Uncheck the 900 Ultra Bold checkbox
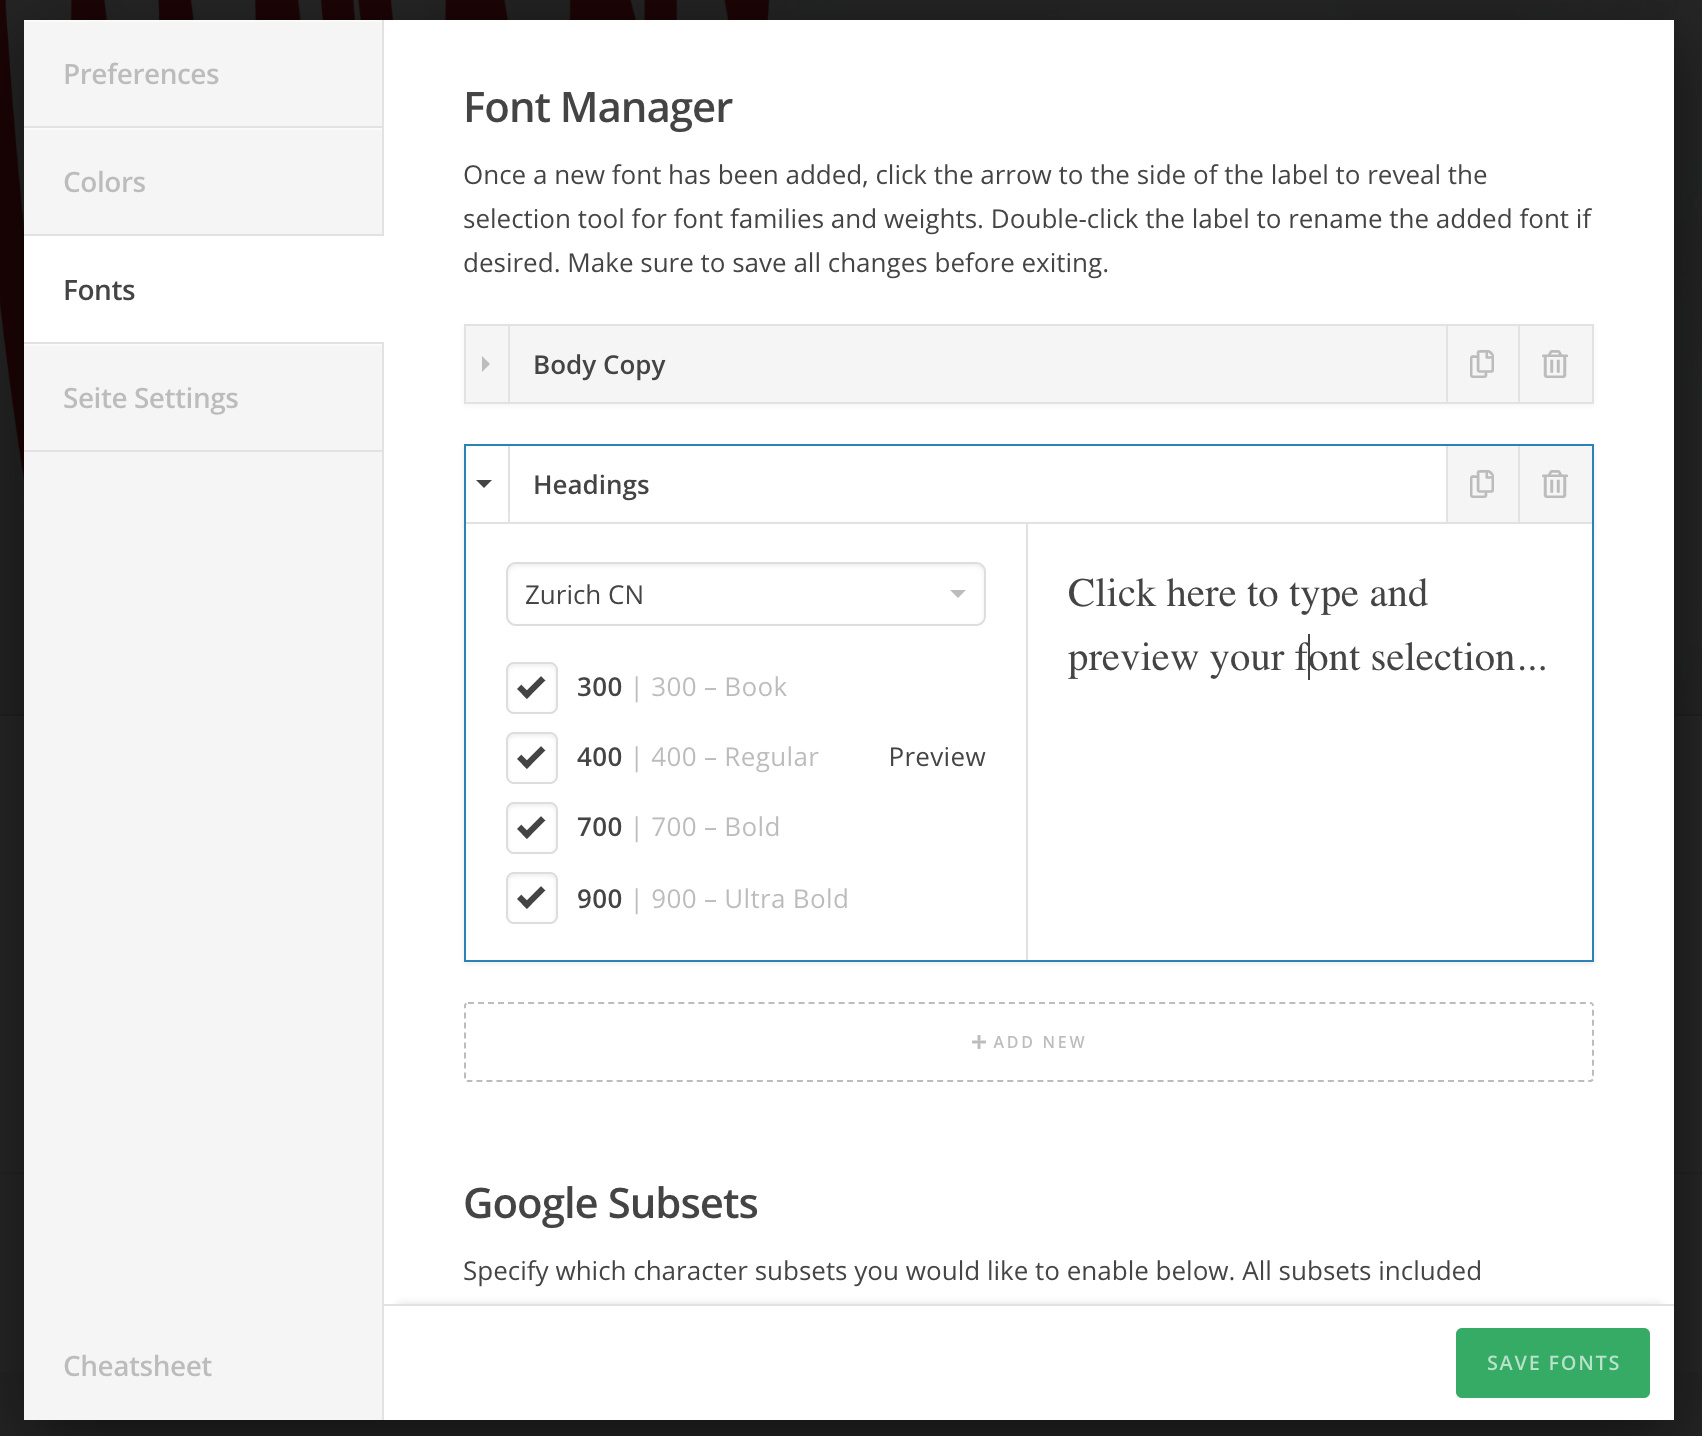1702x1436 pixels. click(x=532, y=898)
